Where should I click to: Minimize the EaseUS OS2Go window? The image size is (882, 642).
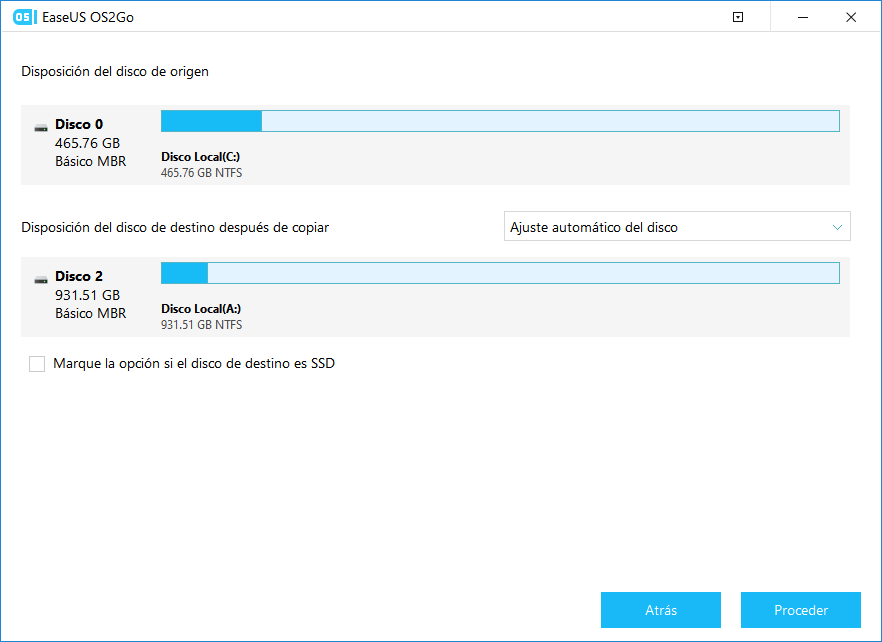(803, 17)
